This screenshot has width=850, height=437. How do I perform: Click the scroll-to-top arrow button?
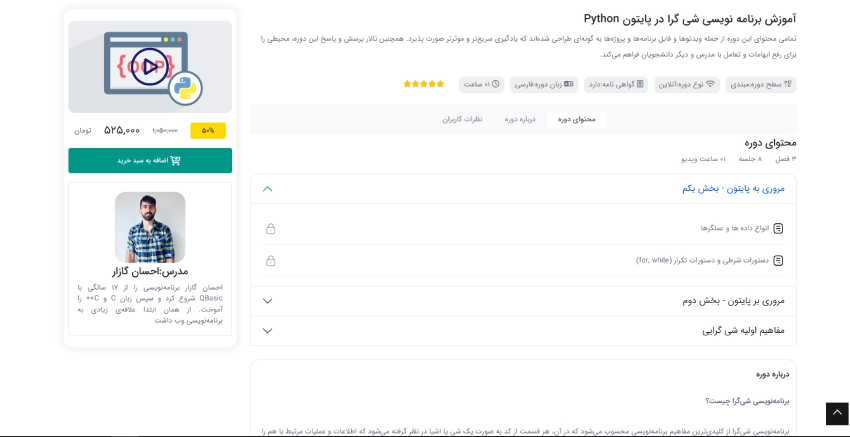[838, 414]
